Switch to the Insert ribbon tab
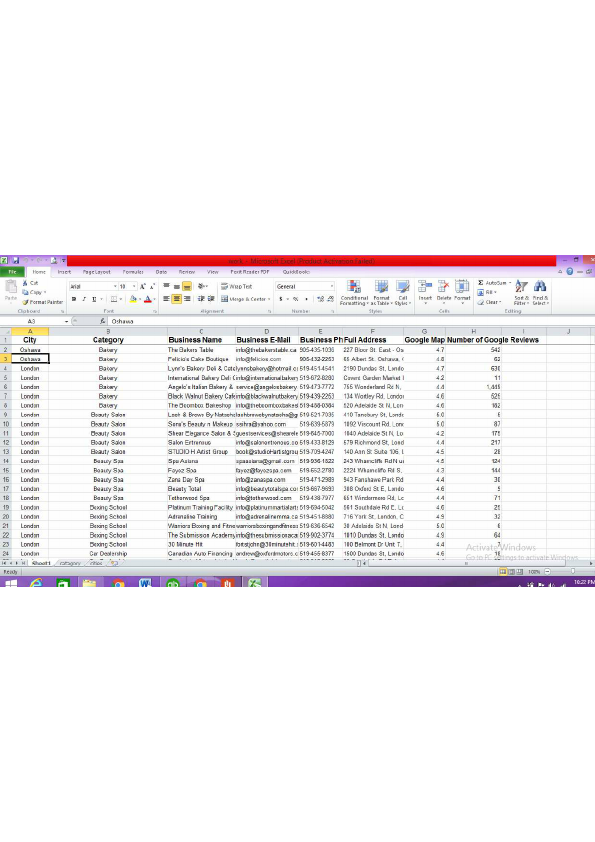Viewport: 595px width, 842px height. click(x=64, y=272)
